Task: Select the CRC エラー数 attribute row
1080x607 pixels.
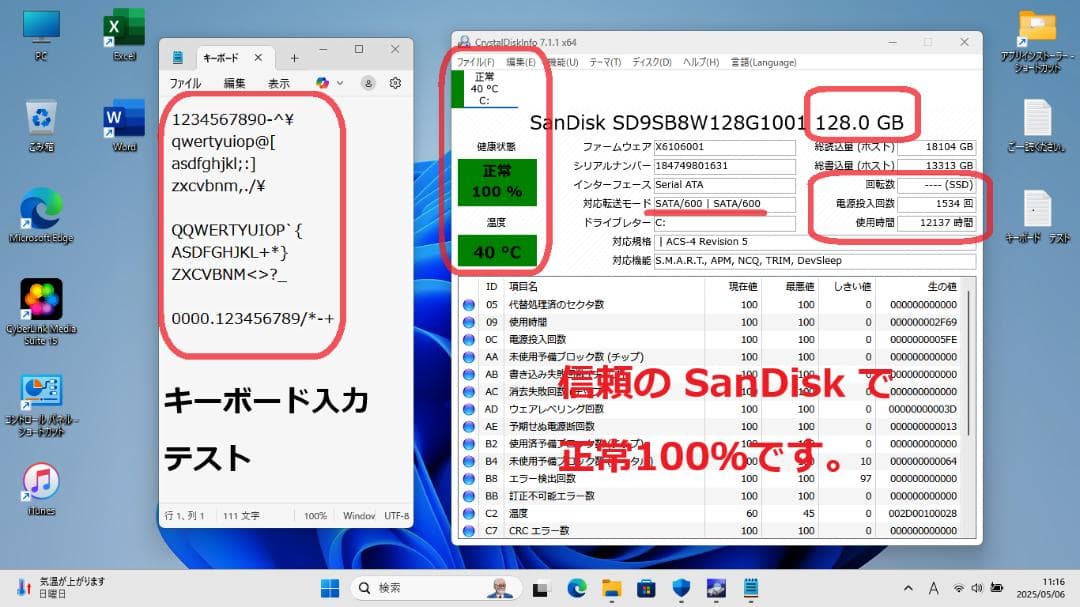Action: click(712, 531)
